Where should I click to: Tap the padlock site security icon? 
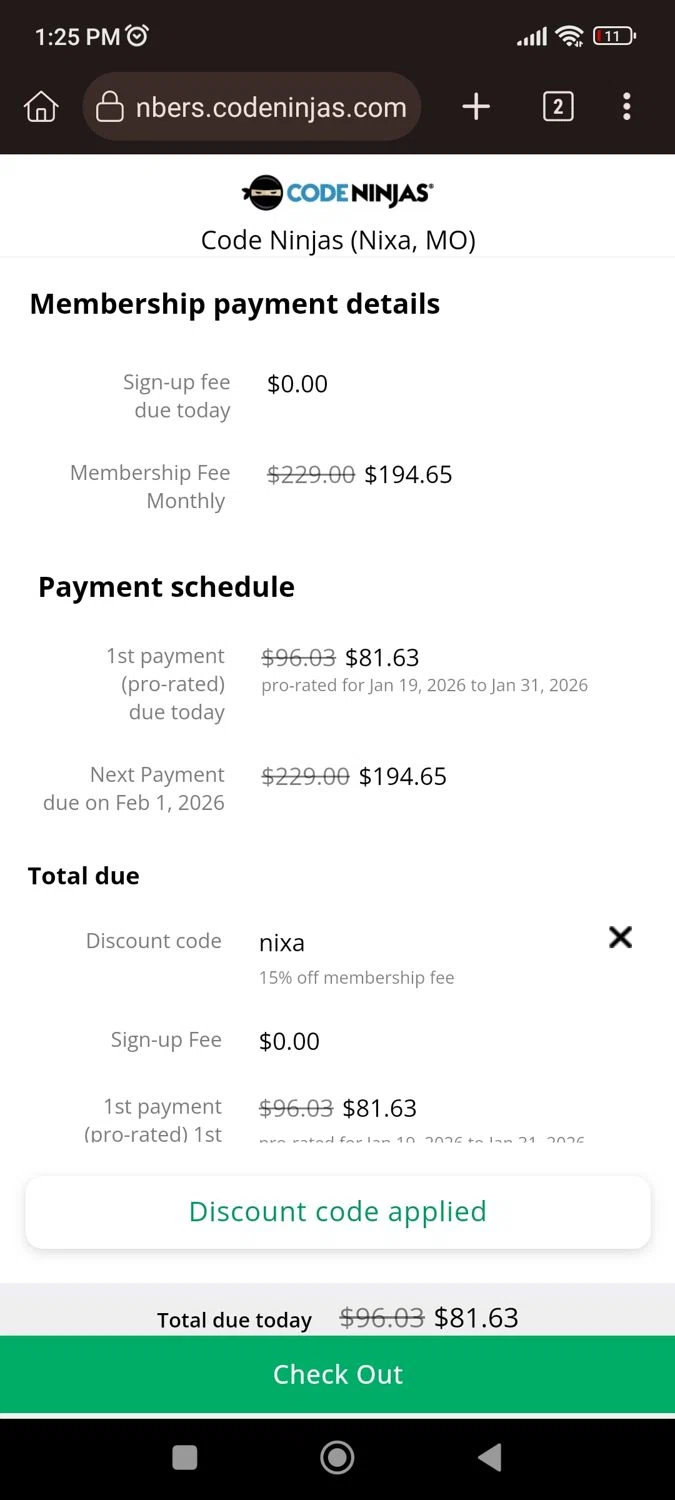click(x=109, y=108)
